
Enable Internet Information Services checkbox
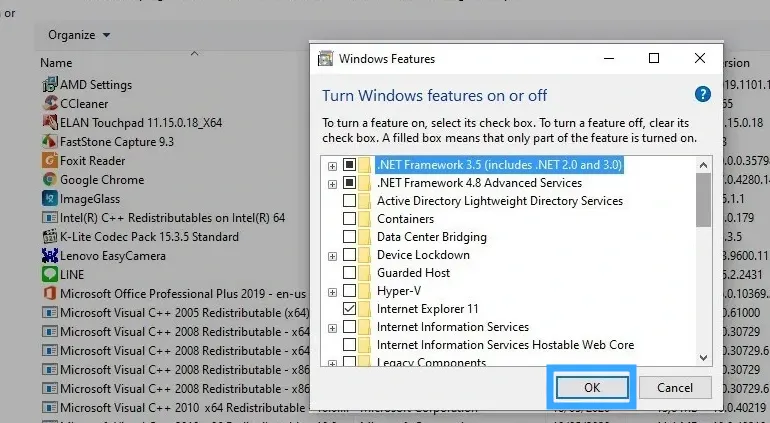pyautogui.click(x=349, y=327)
